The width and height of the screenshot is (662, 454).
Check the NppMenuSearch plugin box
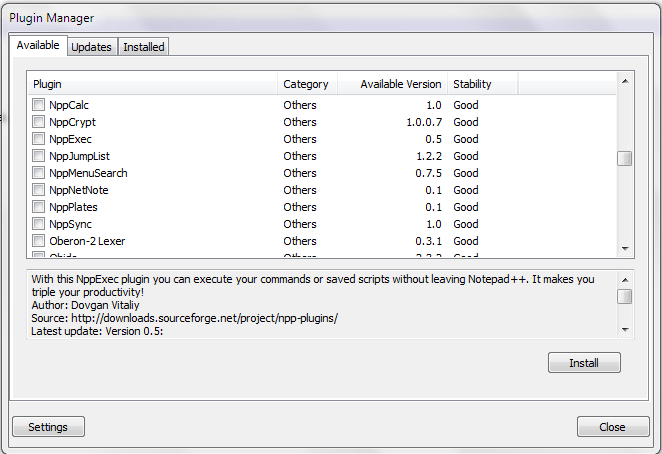tap(39, 173)
